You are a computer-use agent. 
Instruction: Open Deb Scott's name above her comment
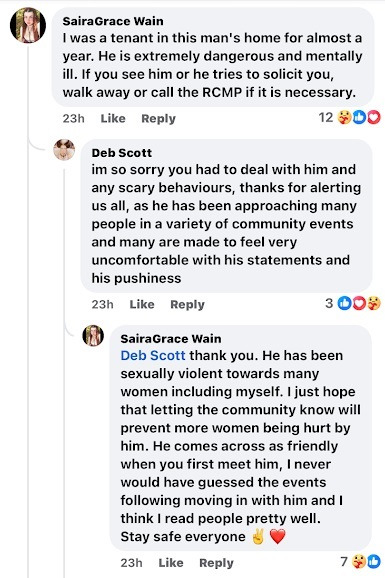(122, 153)
